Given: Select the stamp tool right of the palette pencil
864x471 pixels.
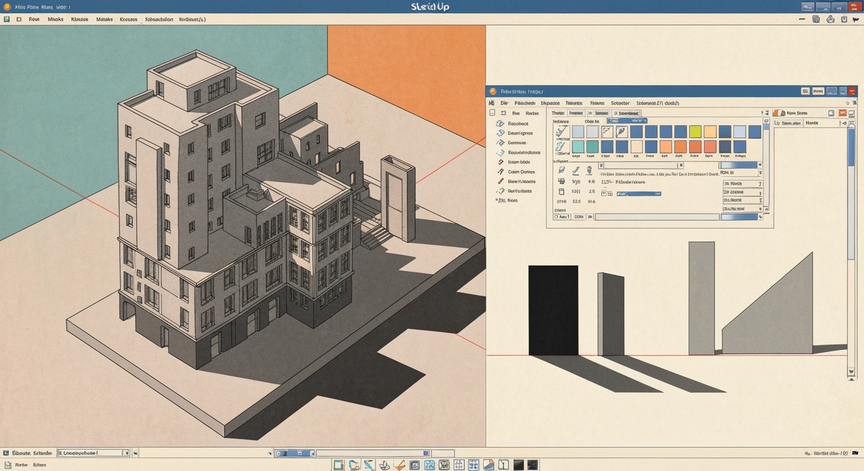Looking at the screenshot, I should [589, 170].
